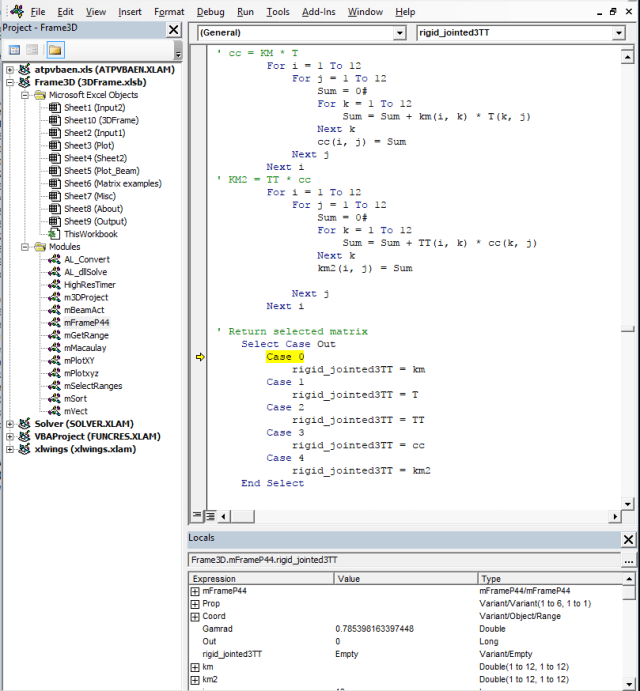The image size is (640, 691).
Task: Open the mFrameP44 module icon
Action: click(x=54, y=323)
